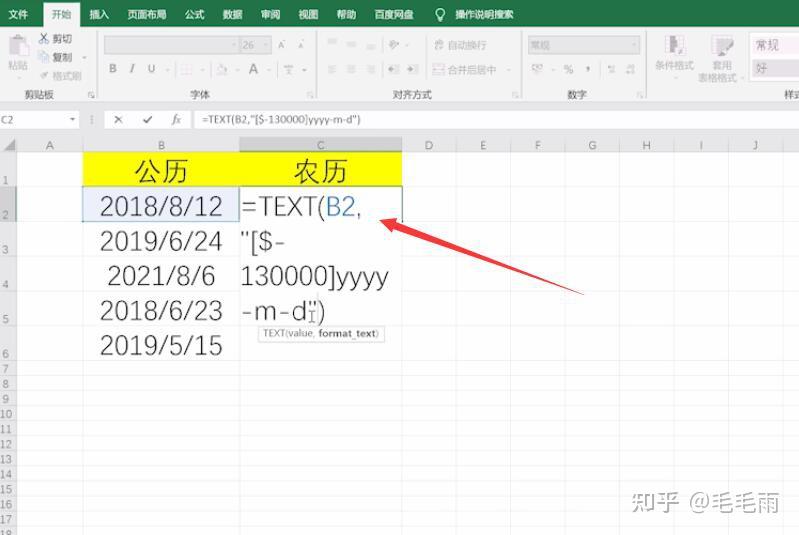Expand the Name Box dropdown arrow

(x=72, y=120)
